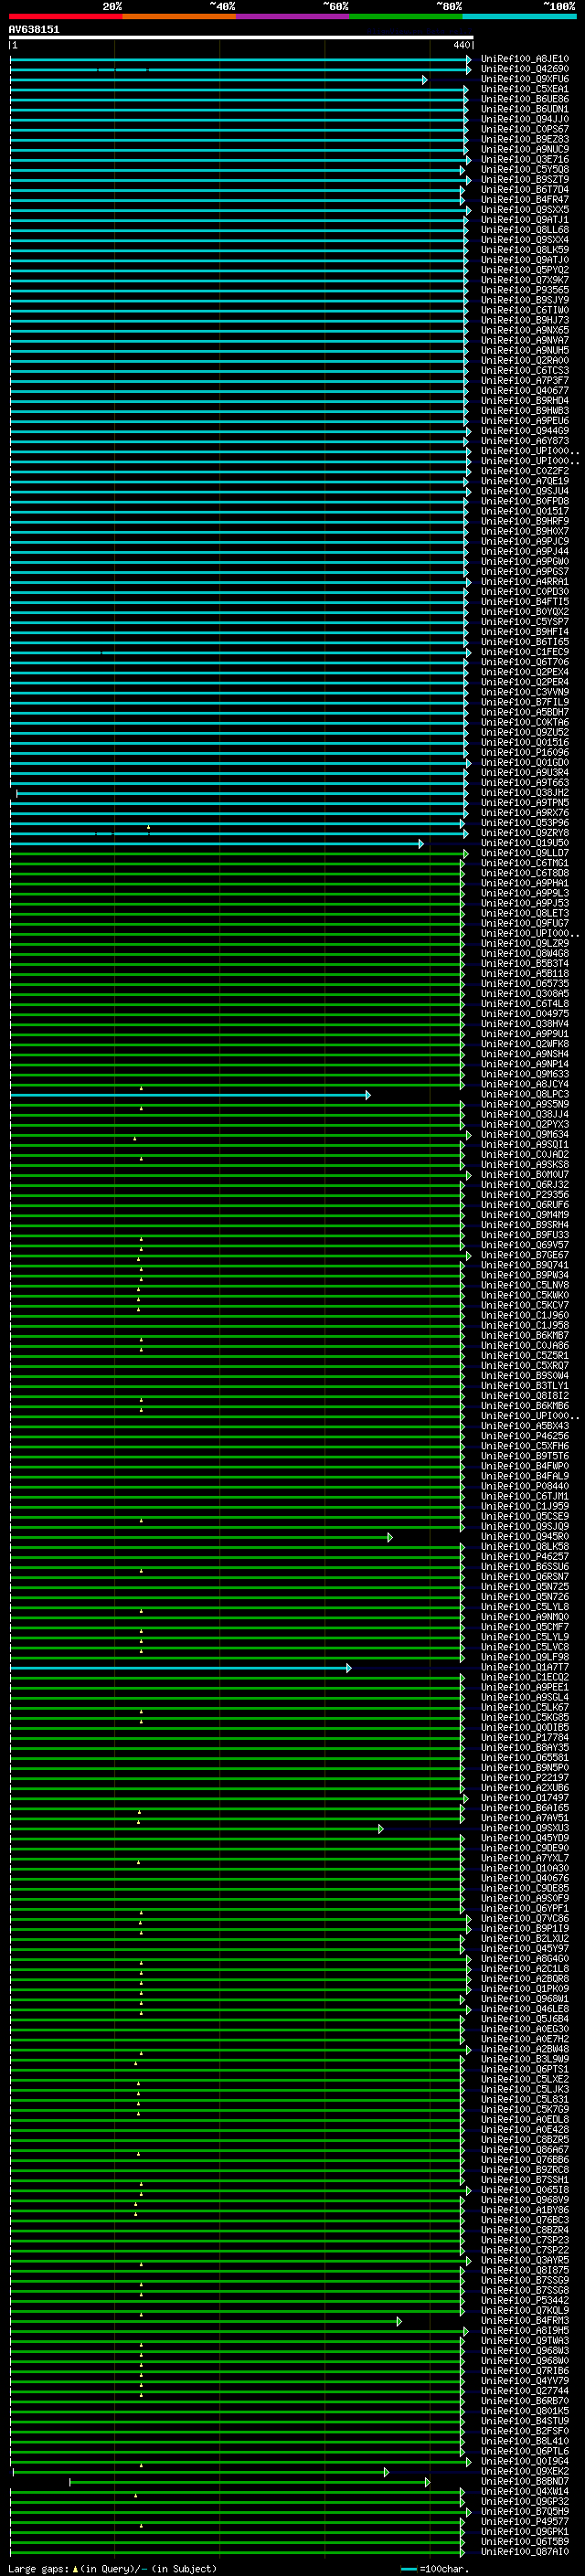Select hit label UniRef100_Q42690
The width and height of the screenshot is (585, 2576).
(x=525, y=69)
